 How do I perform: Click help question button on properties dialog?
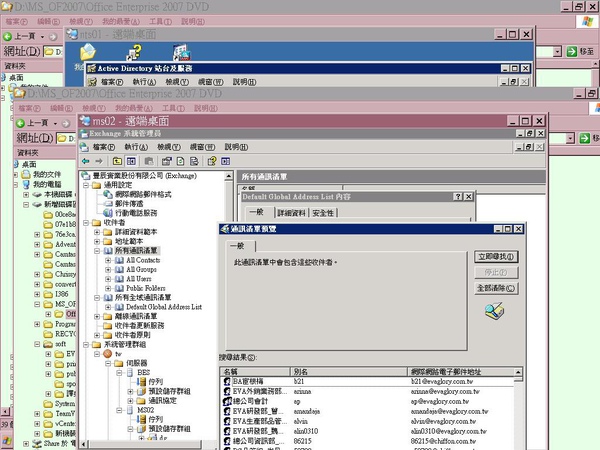457,197
